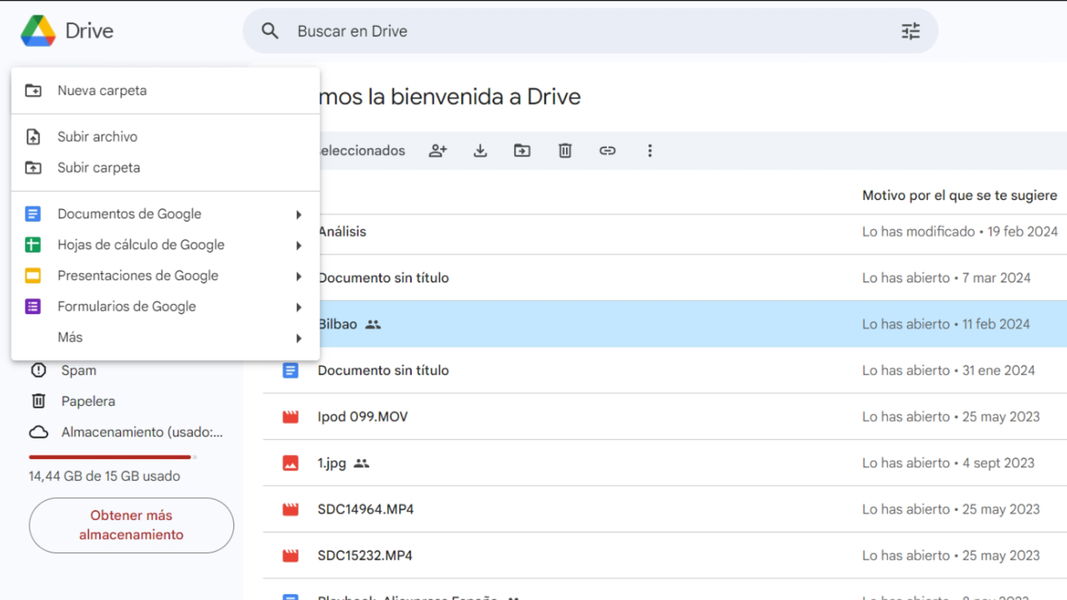The width and height of the screenshot is (1067, 600).
Task: Click Obtener más almacenamiento button
Action: (131, 525)
